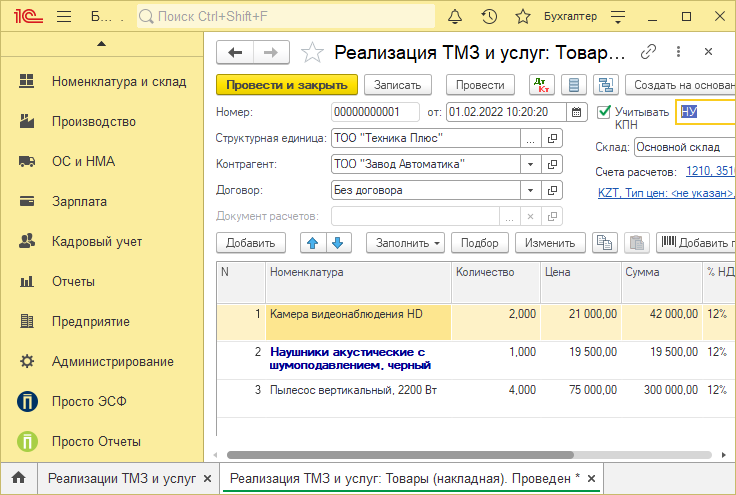Open Зарплата section
The image size is (736, 495).
click(103, 201)
